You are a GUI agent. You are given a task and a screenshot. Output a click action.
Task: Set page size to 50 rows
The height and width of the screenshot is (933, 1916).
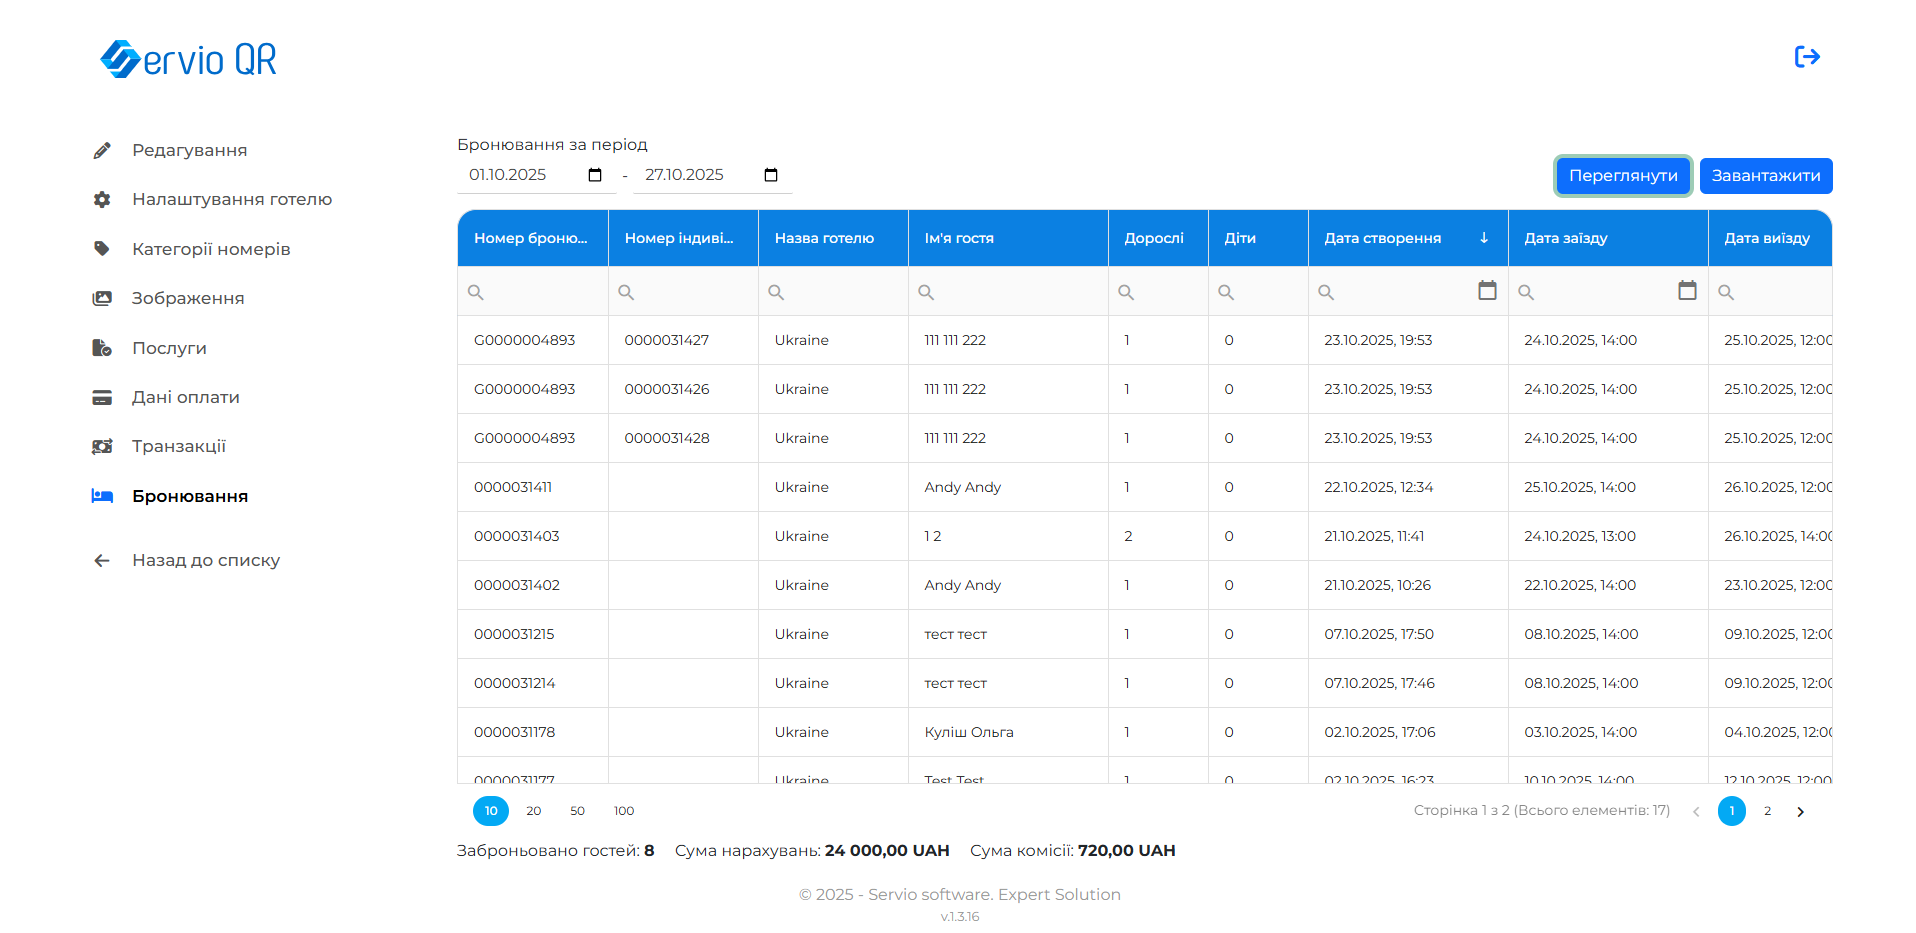577,811
